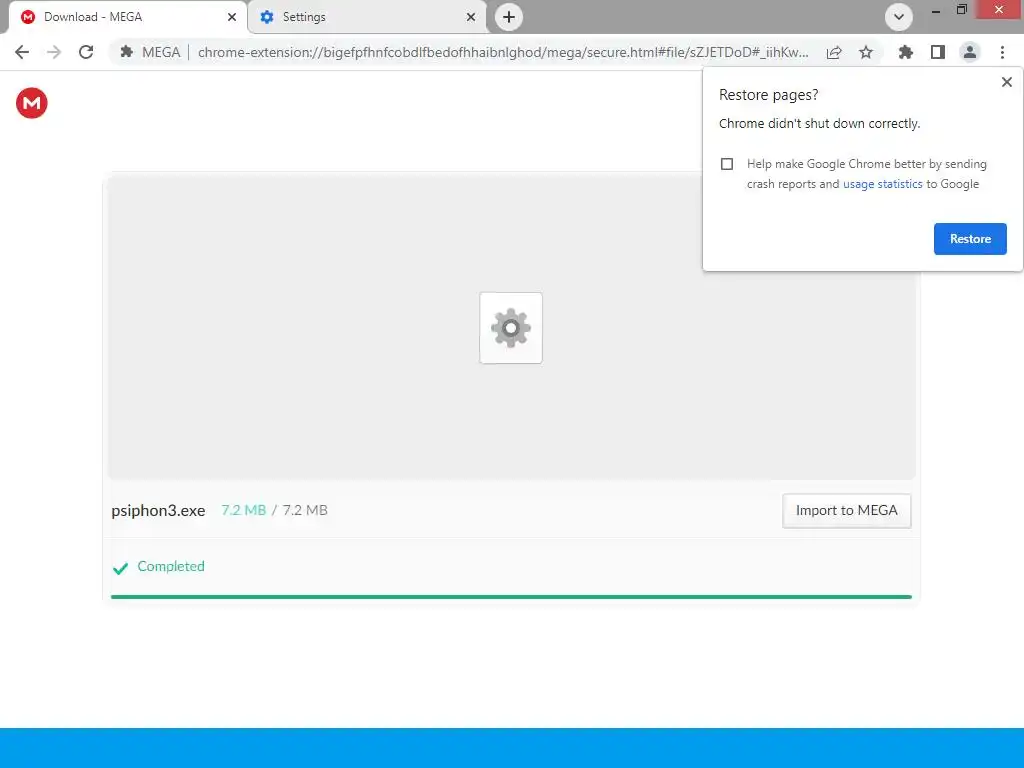Click the green completed checkmark icon
The height and width of the screenshot is (768, 1024).
120,568
